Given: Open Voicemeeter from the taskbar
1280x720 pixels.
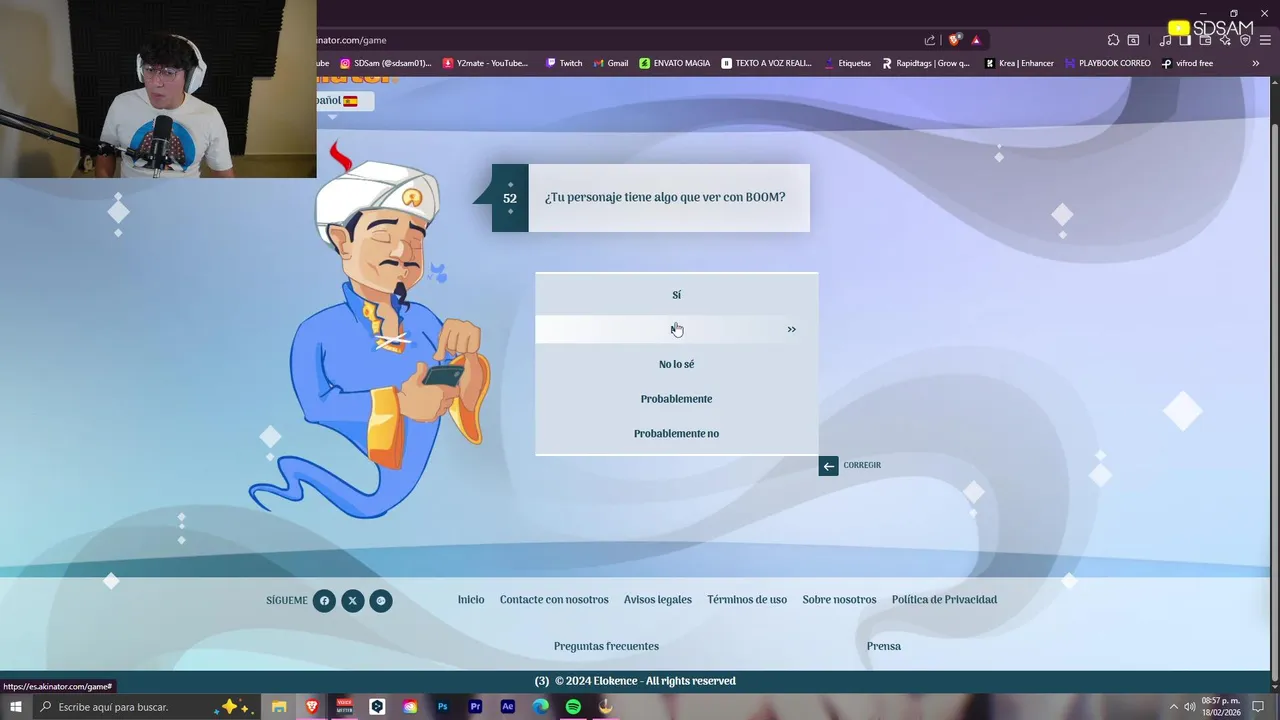Looking at the screenshot, I should click(344, 707).
